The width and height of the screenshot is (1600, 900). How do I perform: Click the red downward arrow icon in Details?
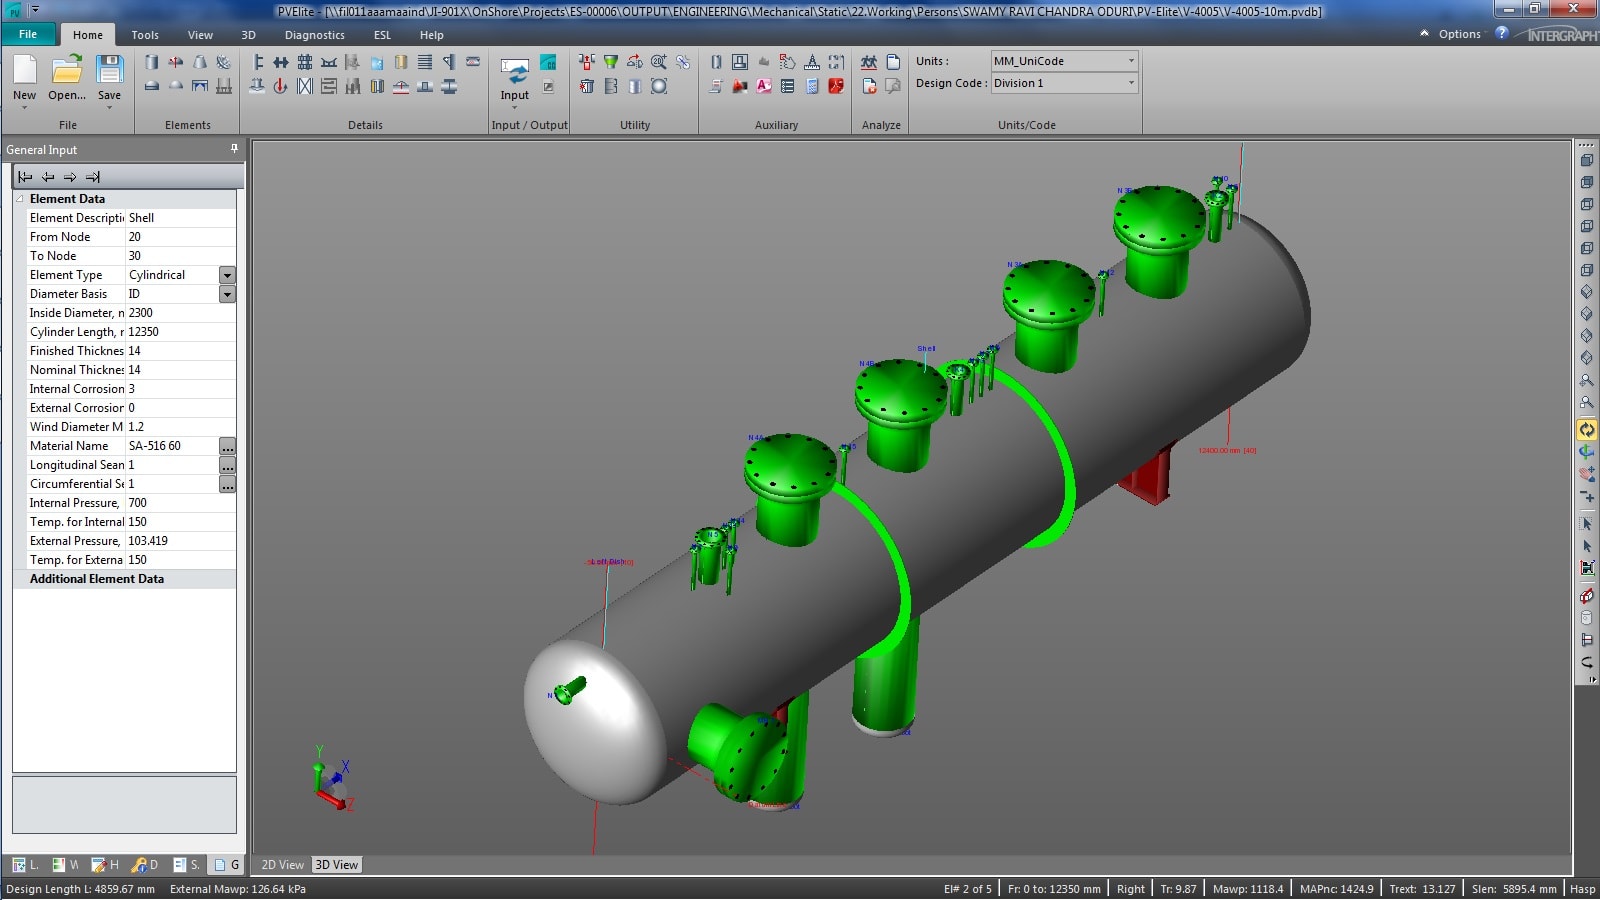(281, 86)
